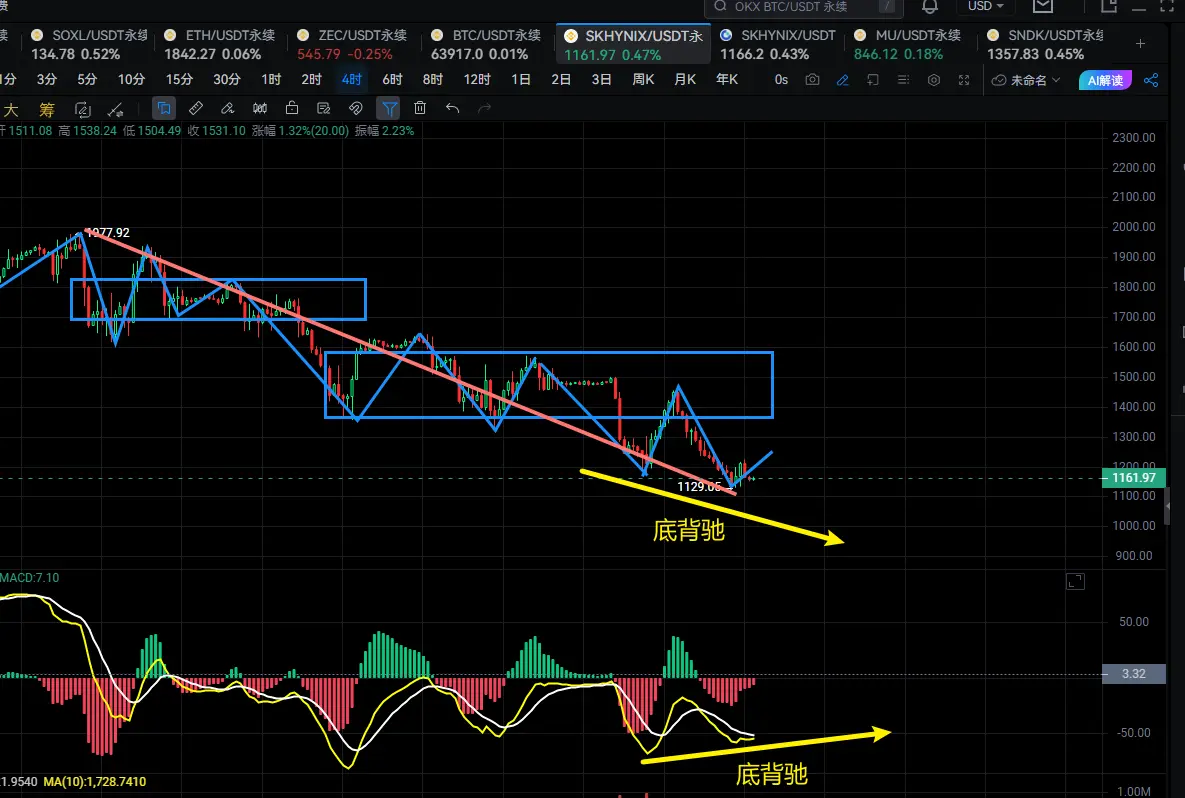Click the redo arrow icon
This screenshot has height=798, width=1185.
coord(484,109)
